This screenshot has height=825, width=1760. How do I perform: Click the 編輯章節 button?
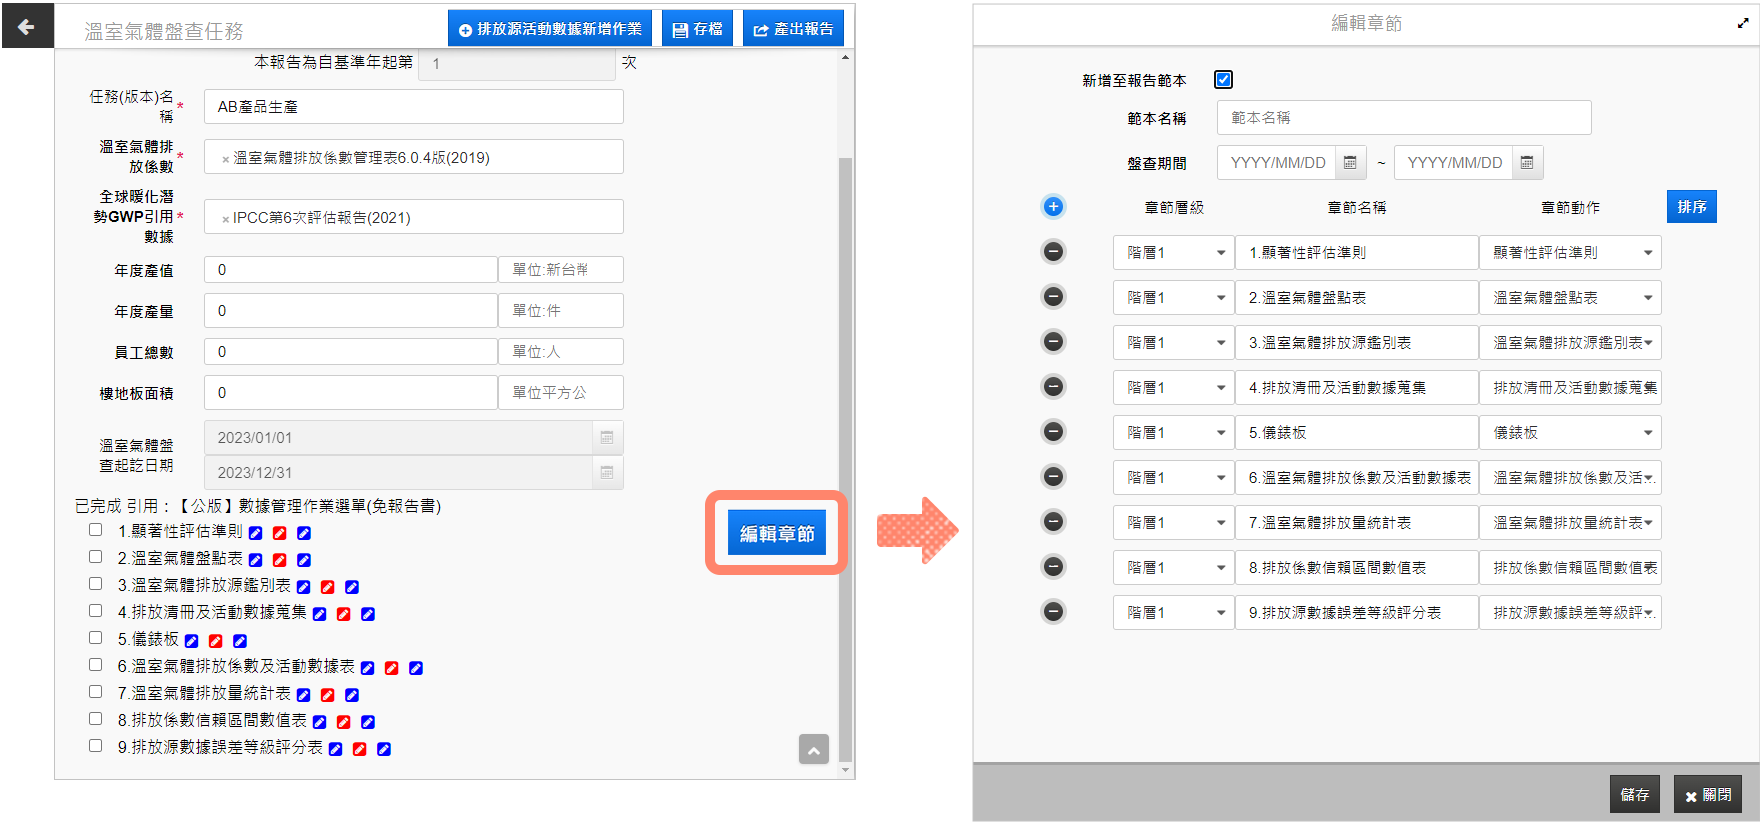tap(777, 534)
